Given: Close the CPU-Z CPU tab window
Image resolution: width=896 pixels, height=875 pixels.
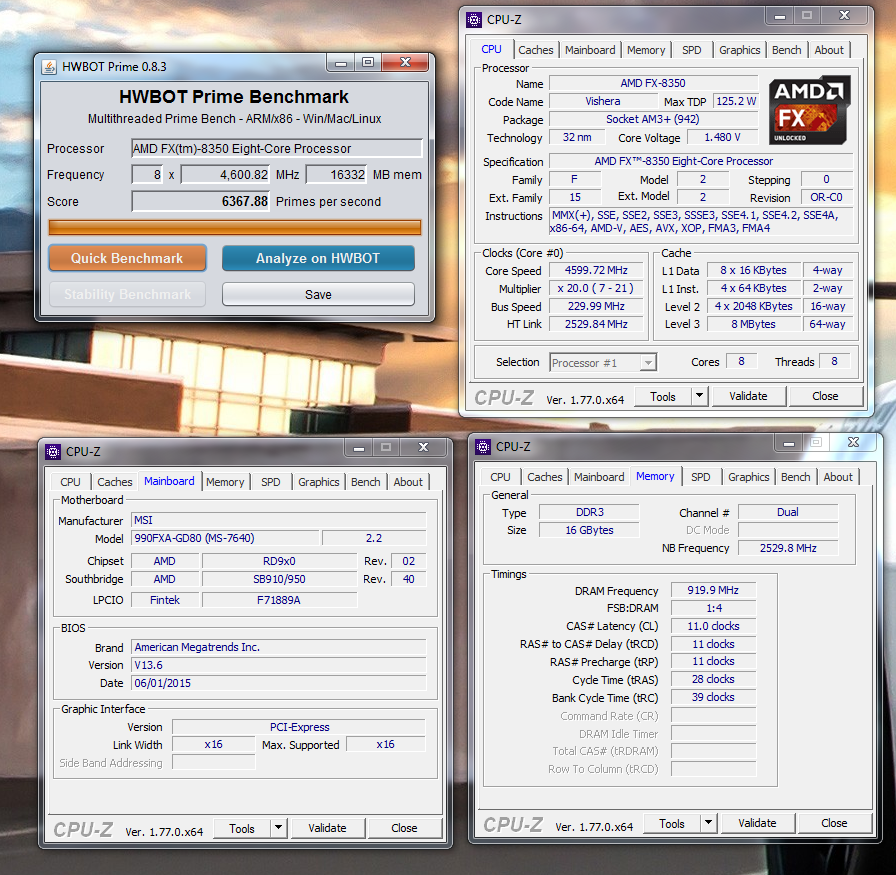Looking at the screenshot, I should click(x=844, y=16).
